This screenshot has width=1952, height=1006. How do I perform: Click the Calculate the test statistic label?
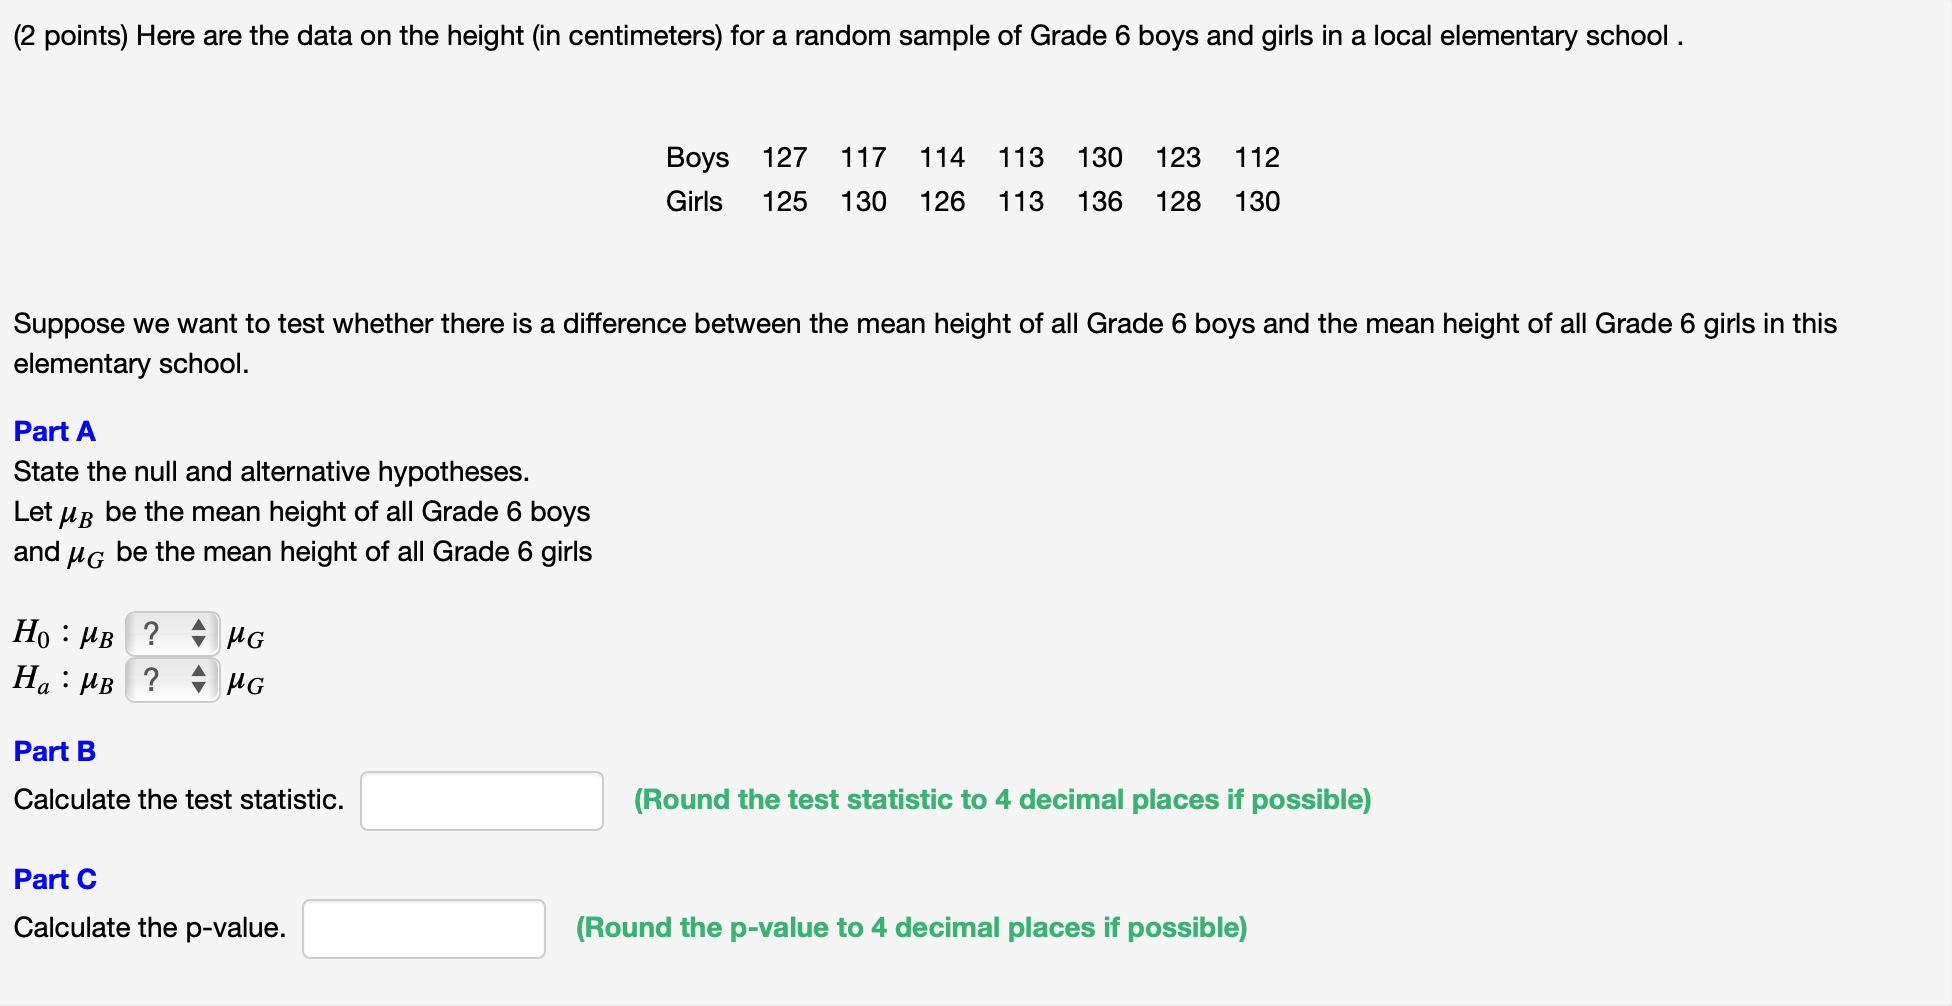[x=178, y=800]
